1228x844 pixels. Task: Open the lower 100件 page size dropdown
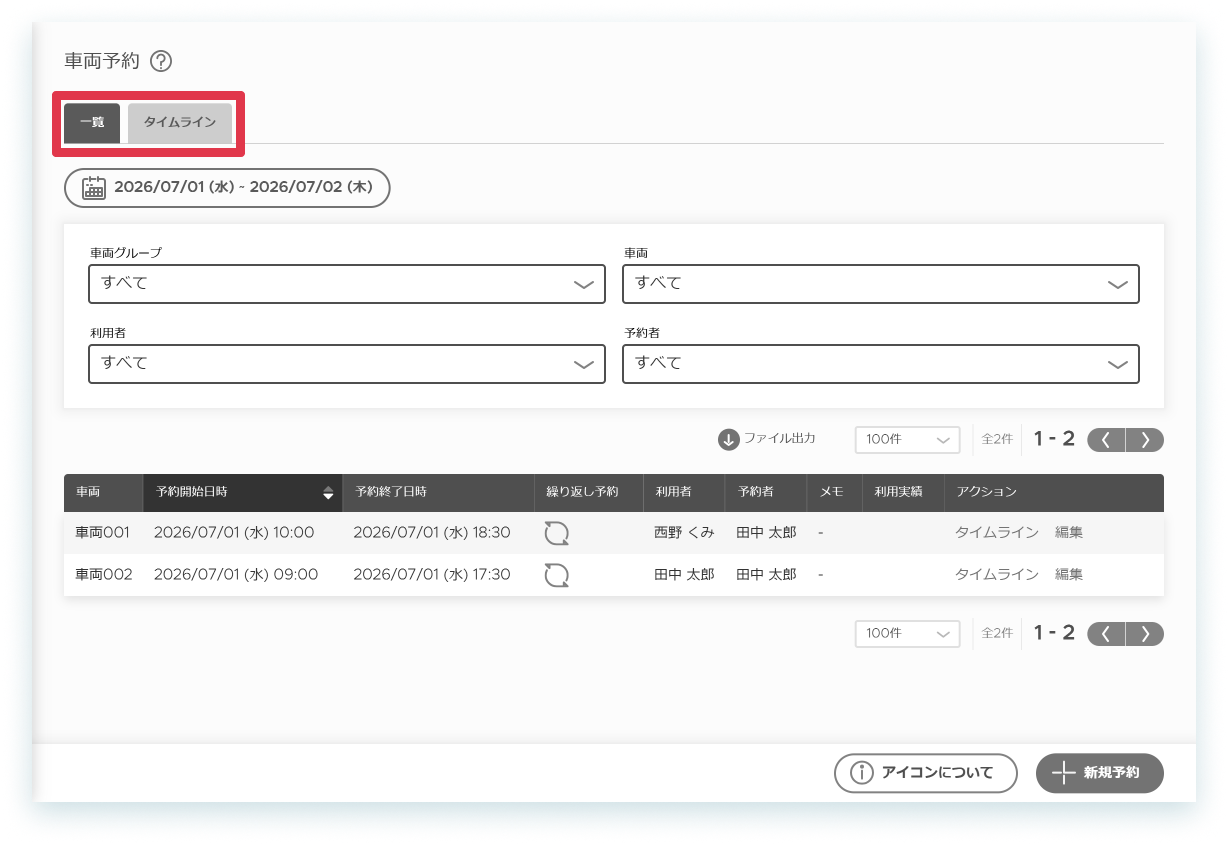907,634
